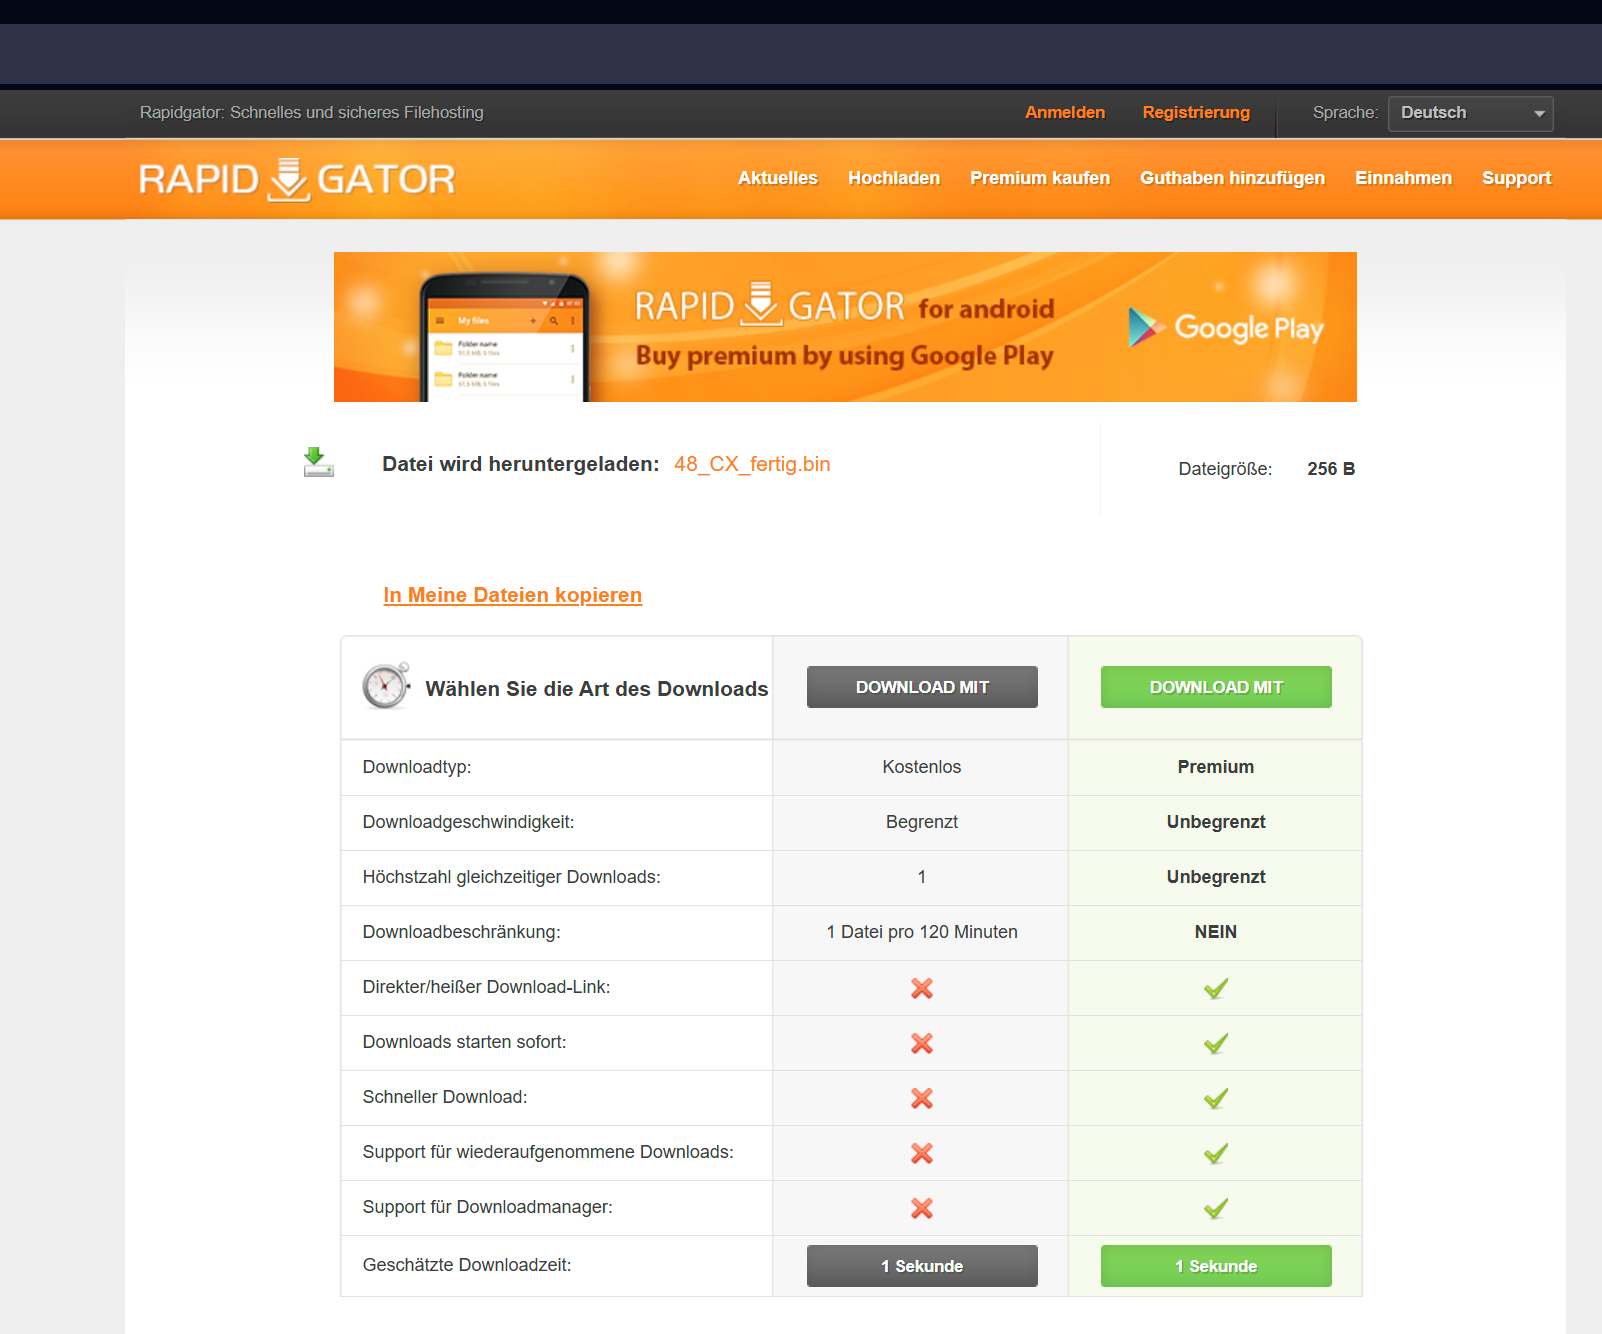Click the green DOWNLOAD MIT Premium button
Screen dimensions: 1602x1334
[1215, 687]
